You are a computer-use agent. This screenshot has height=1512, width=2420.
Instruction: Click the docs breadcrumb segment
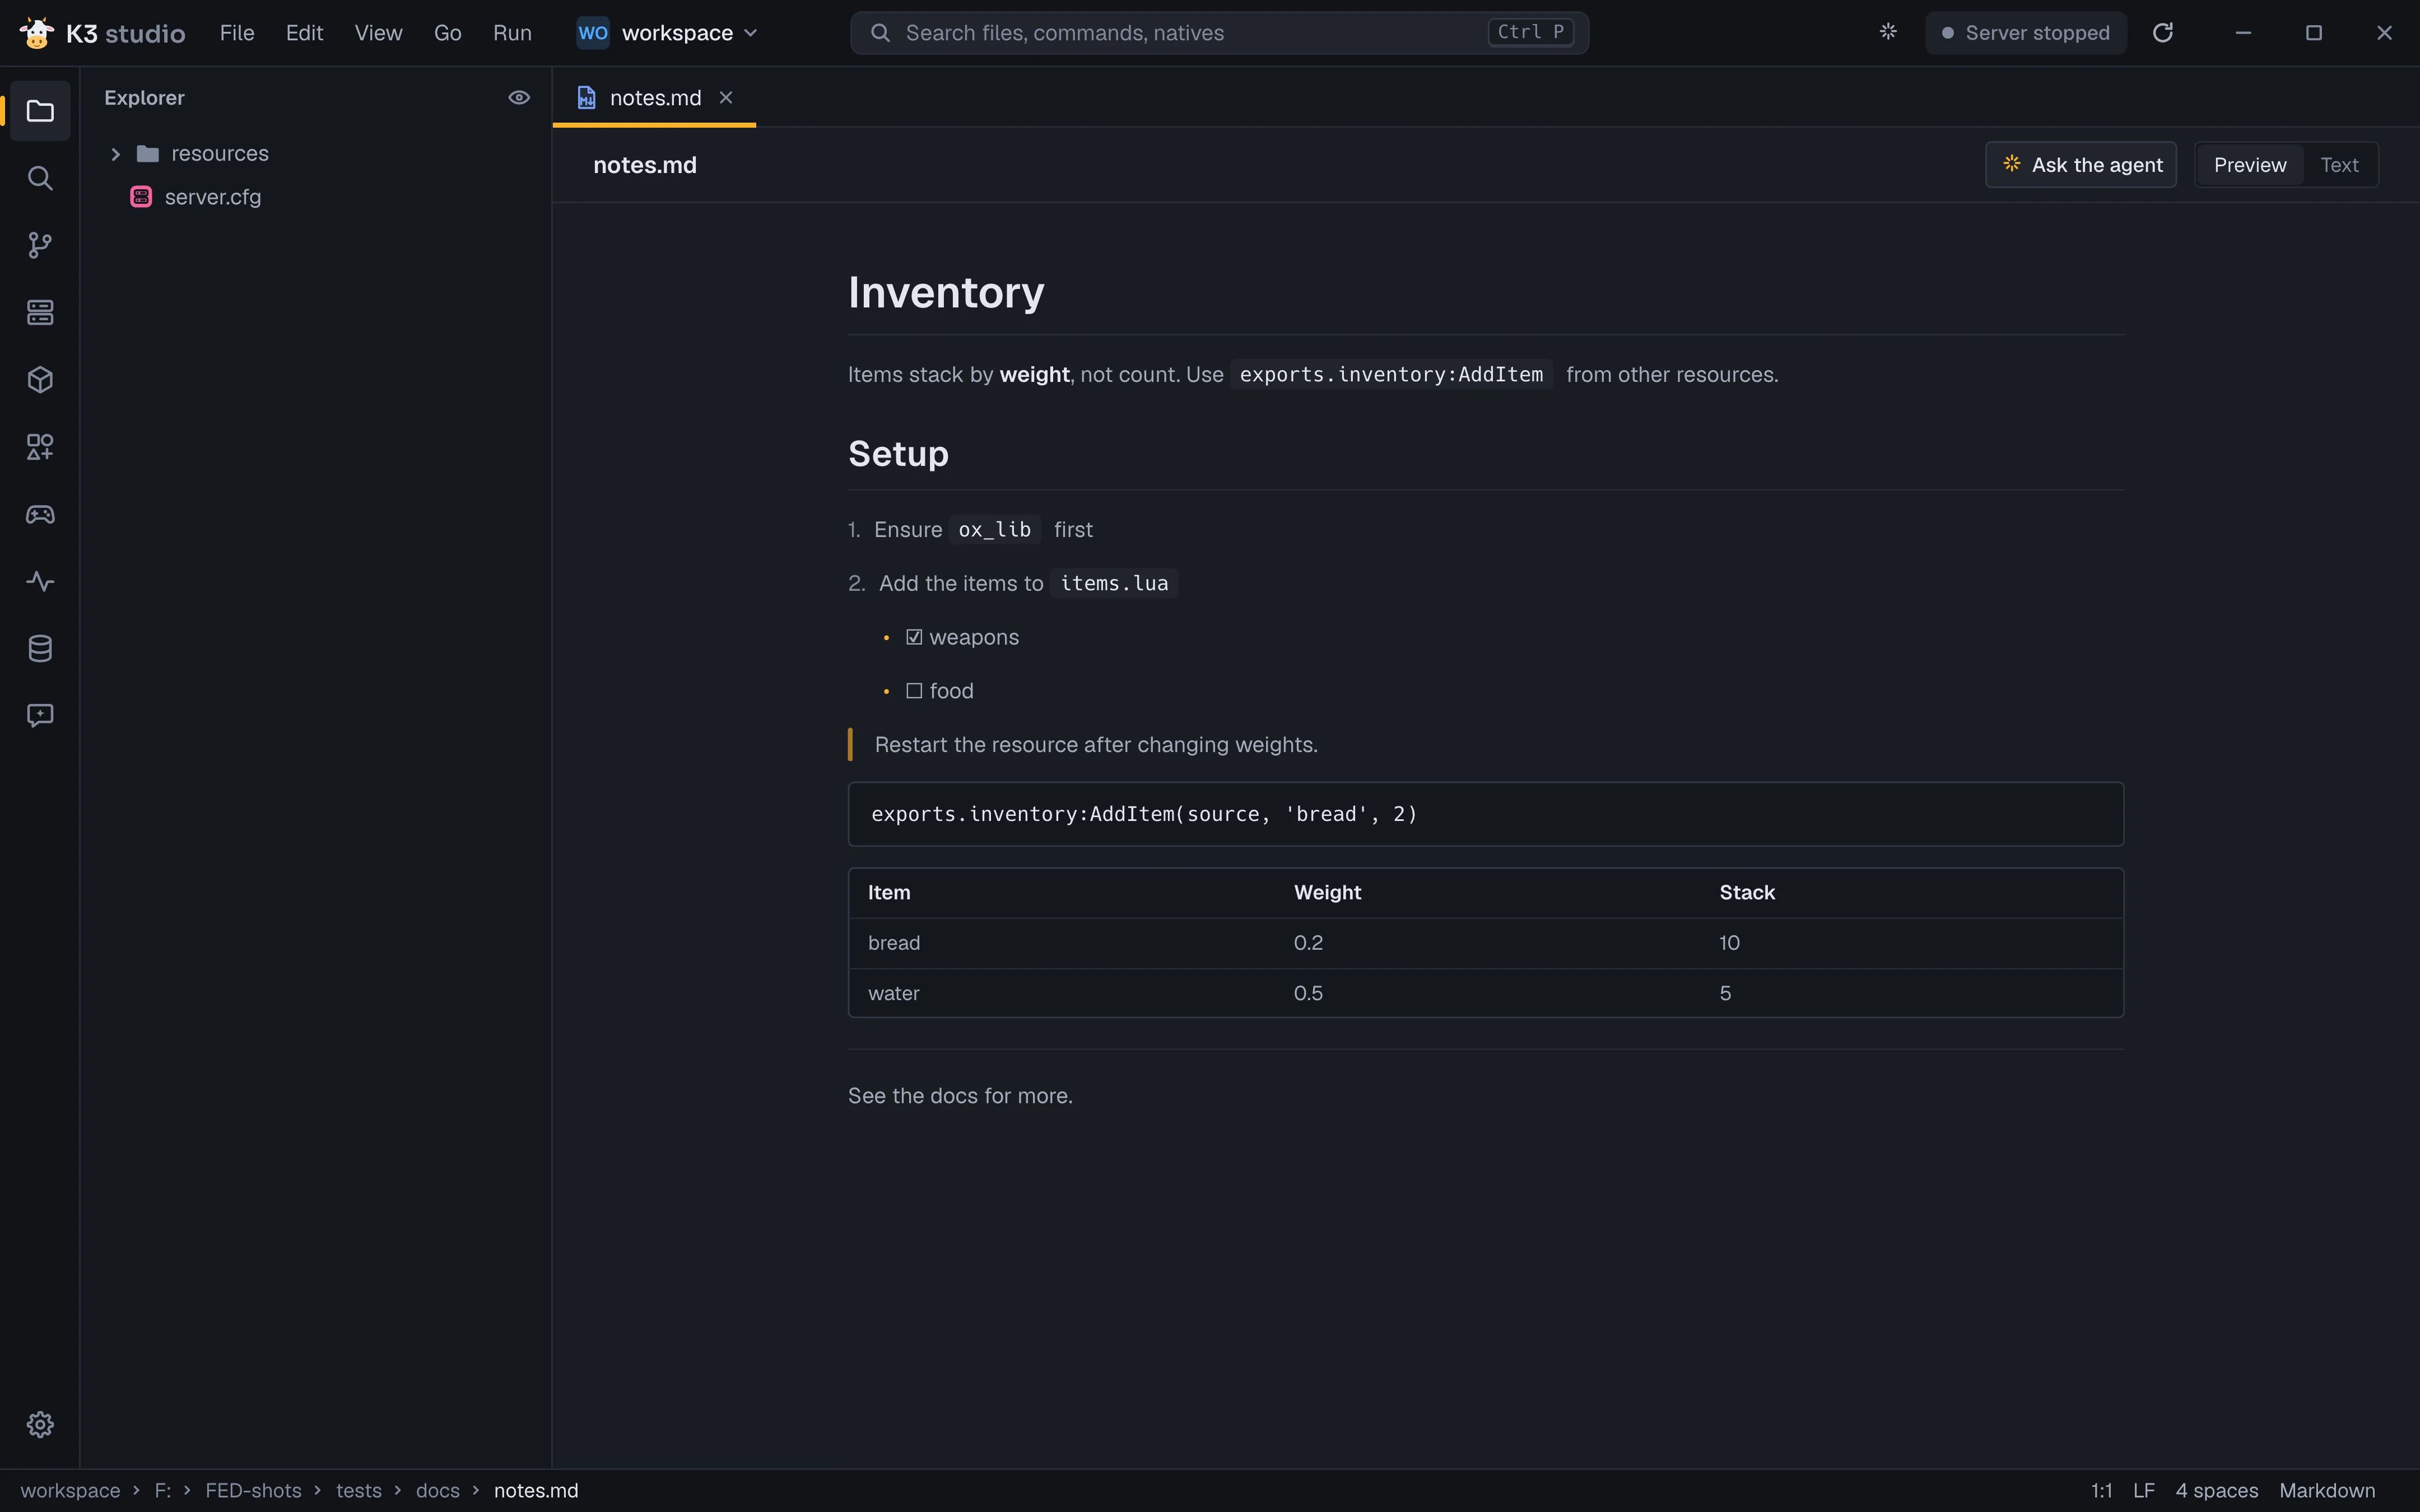[x=437, y=1490]
